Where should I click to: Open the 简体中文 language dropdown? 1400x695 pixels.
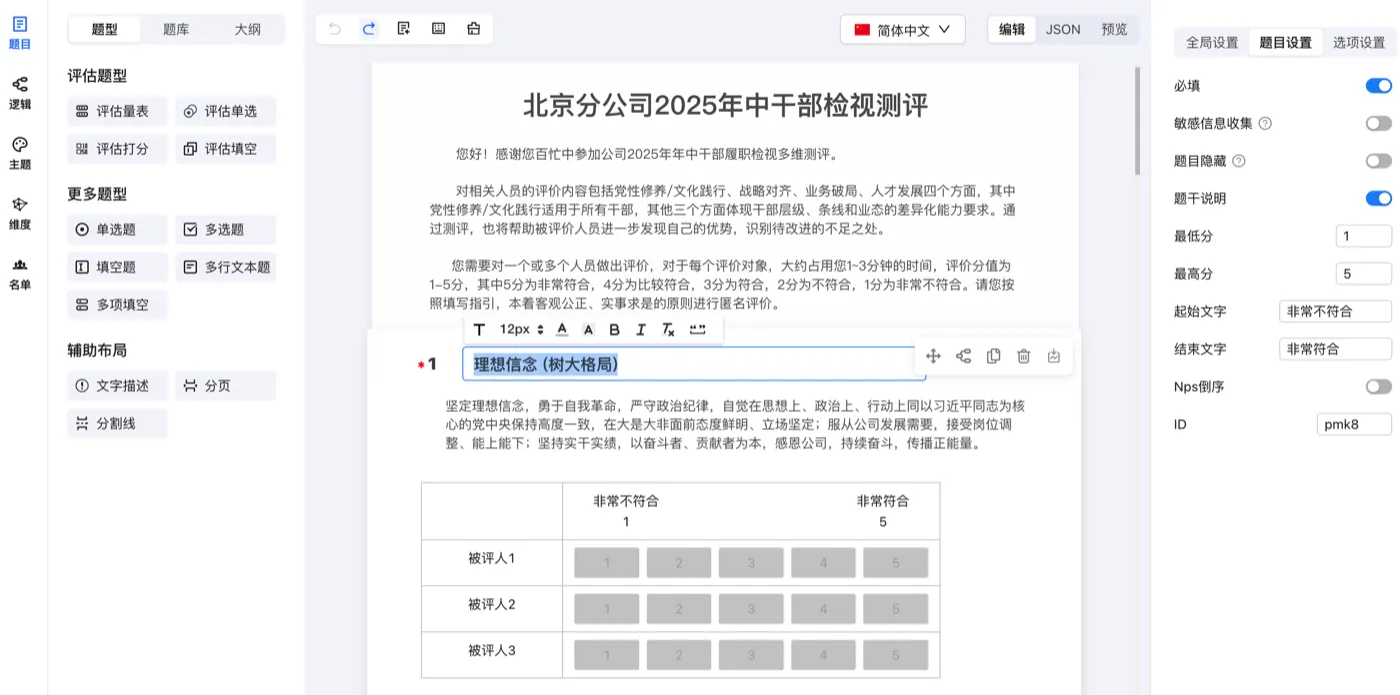pyautogui.click(x=903, y=30)
